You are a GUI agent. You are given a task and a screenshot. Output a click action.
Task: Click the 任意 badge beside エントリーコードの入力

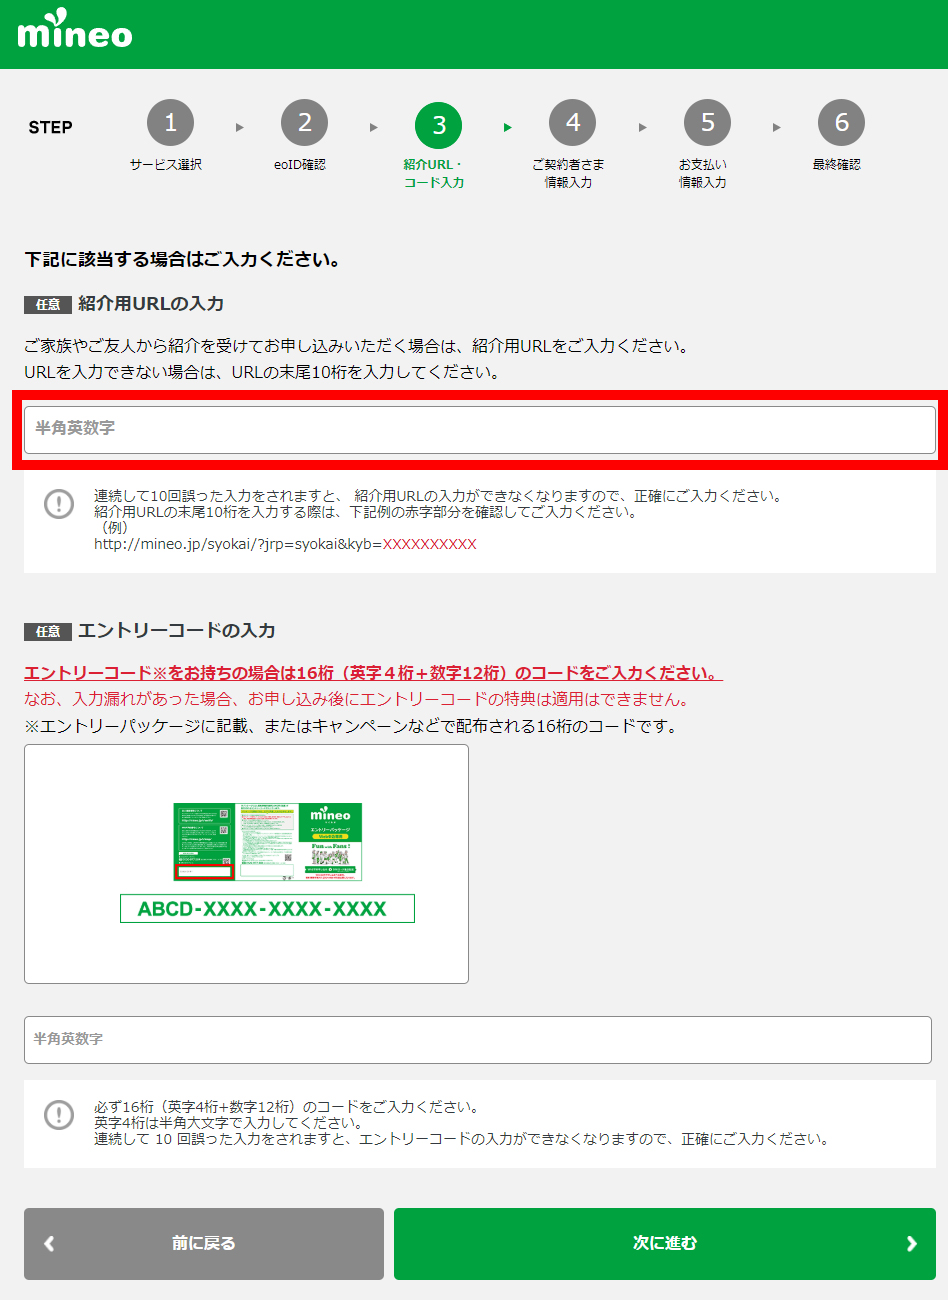(48, 632)
